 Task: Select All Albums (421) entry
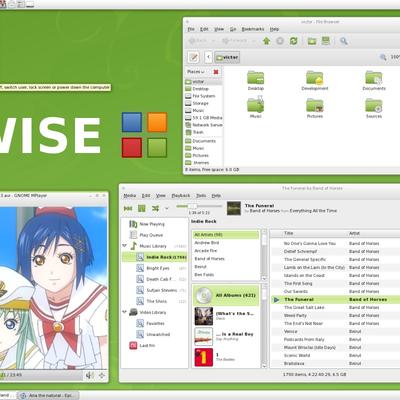[226, 295]
